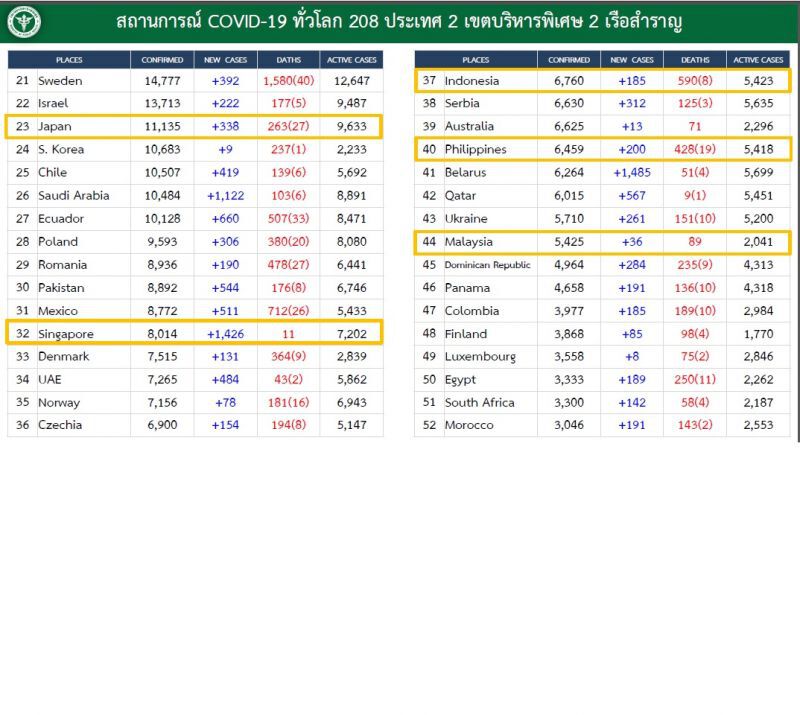Select Sweden's confirmed count 14,777
The height and width of the screenshot is (715, 800).
point(162,81)
